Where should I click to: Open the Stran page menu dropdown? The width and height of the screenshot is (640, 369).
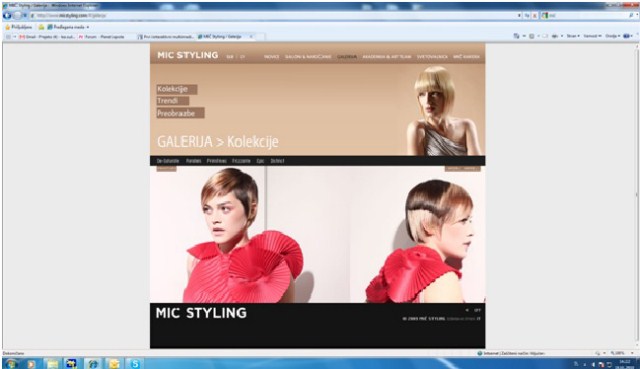pyautogui.click(x=573, y=36)
